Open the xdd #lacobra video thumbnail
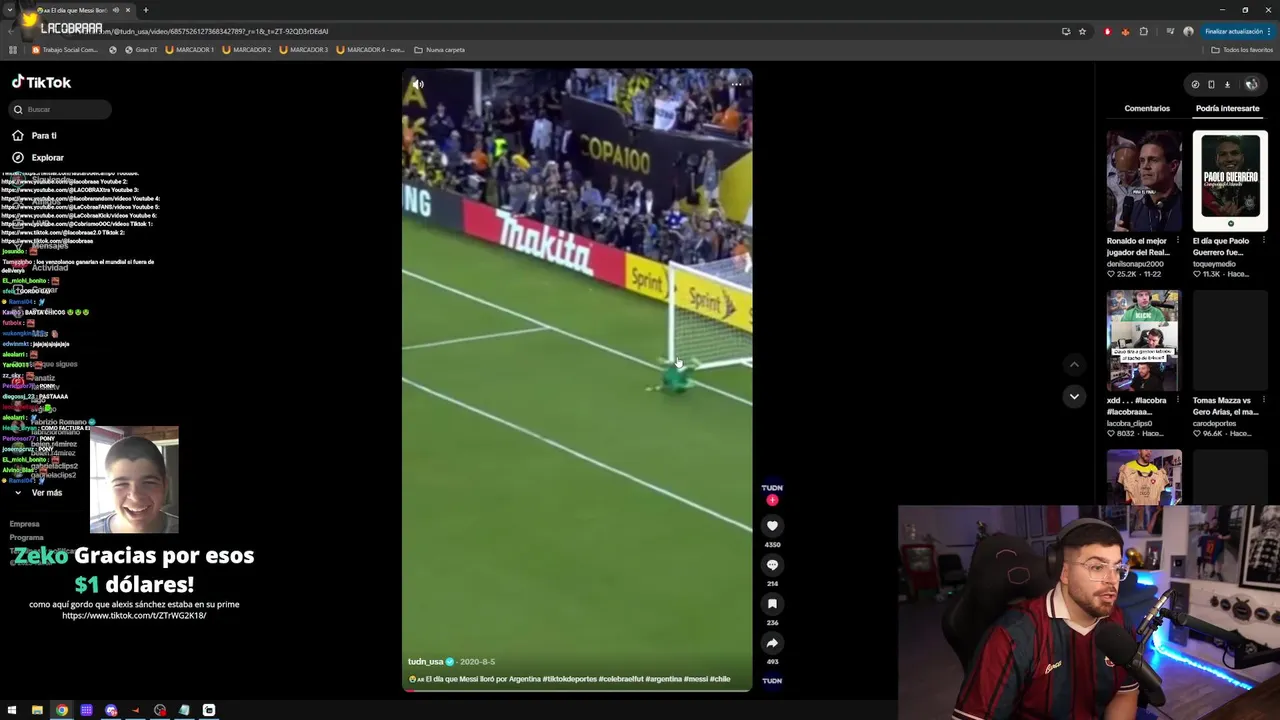 coord(1143,341)
